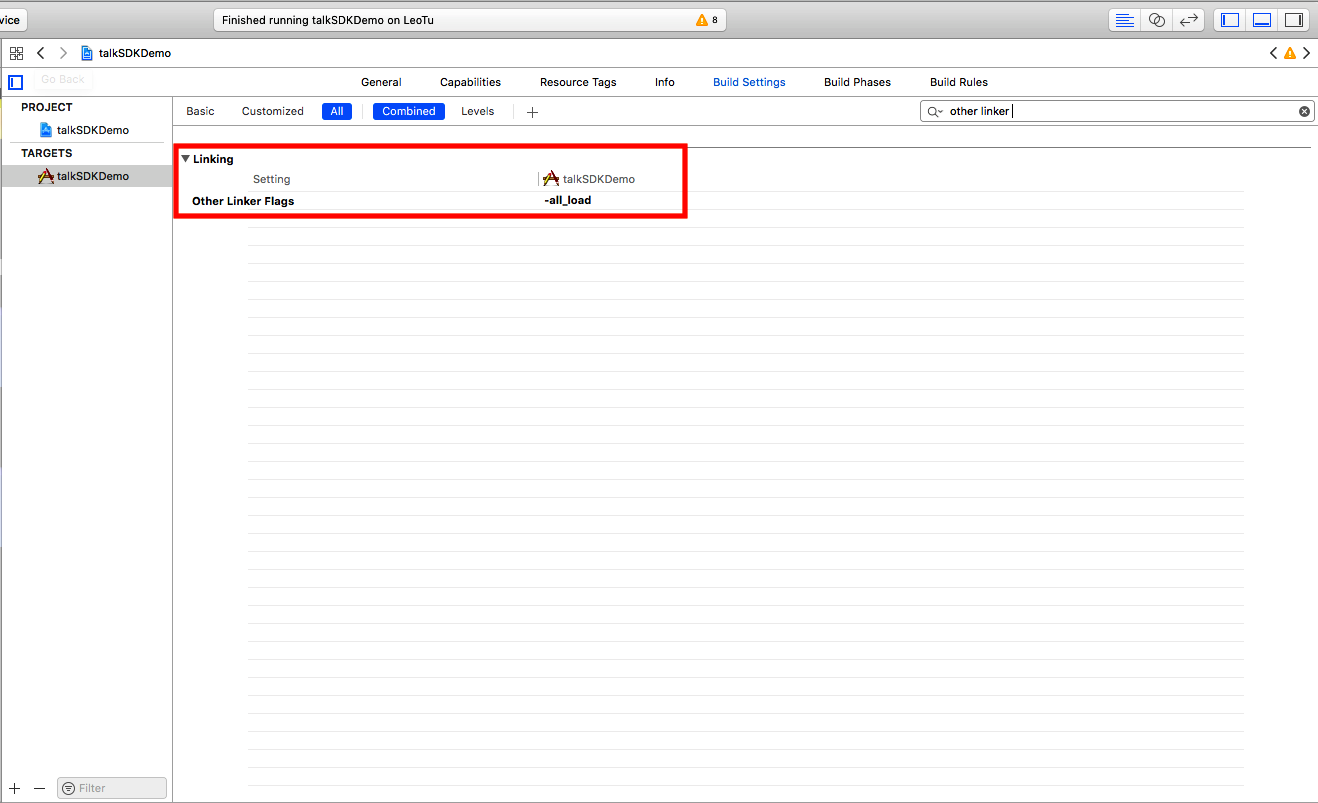Show the Levels view of settings
This screenshot has height=803, width=1318.
[477, 111]
